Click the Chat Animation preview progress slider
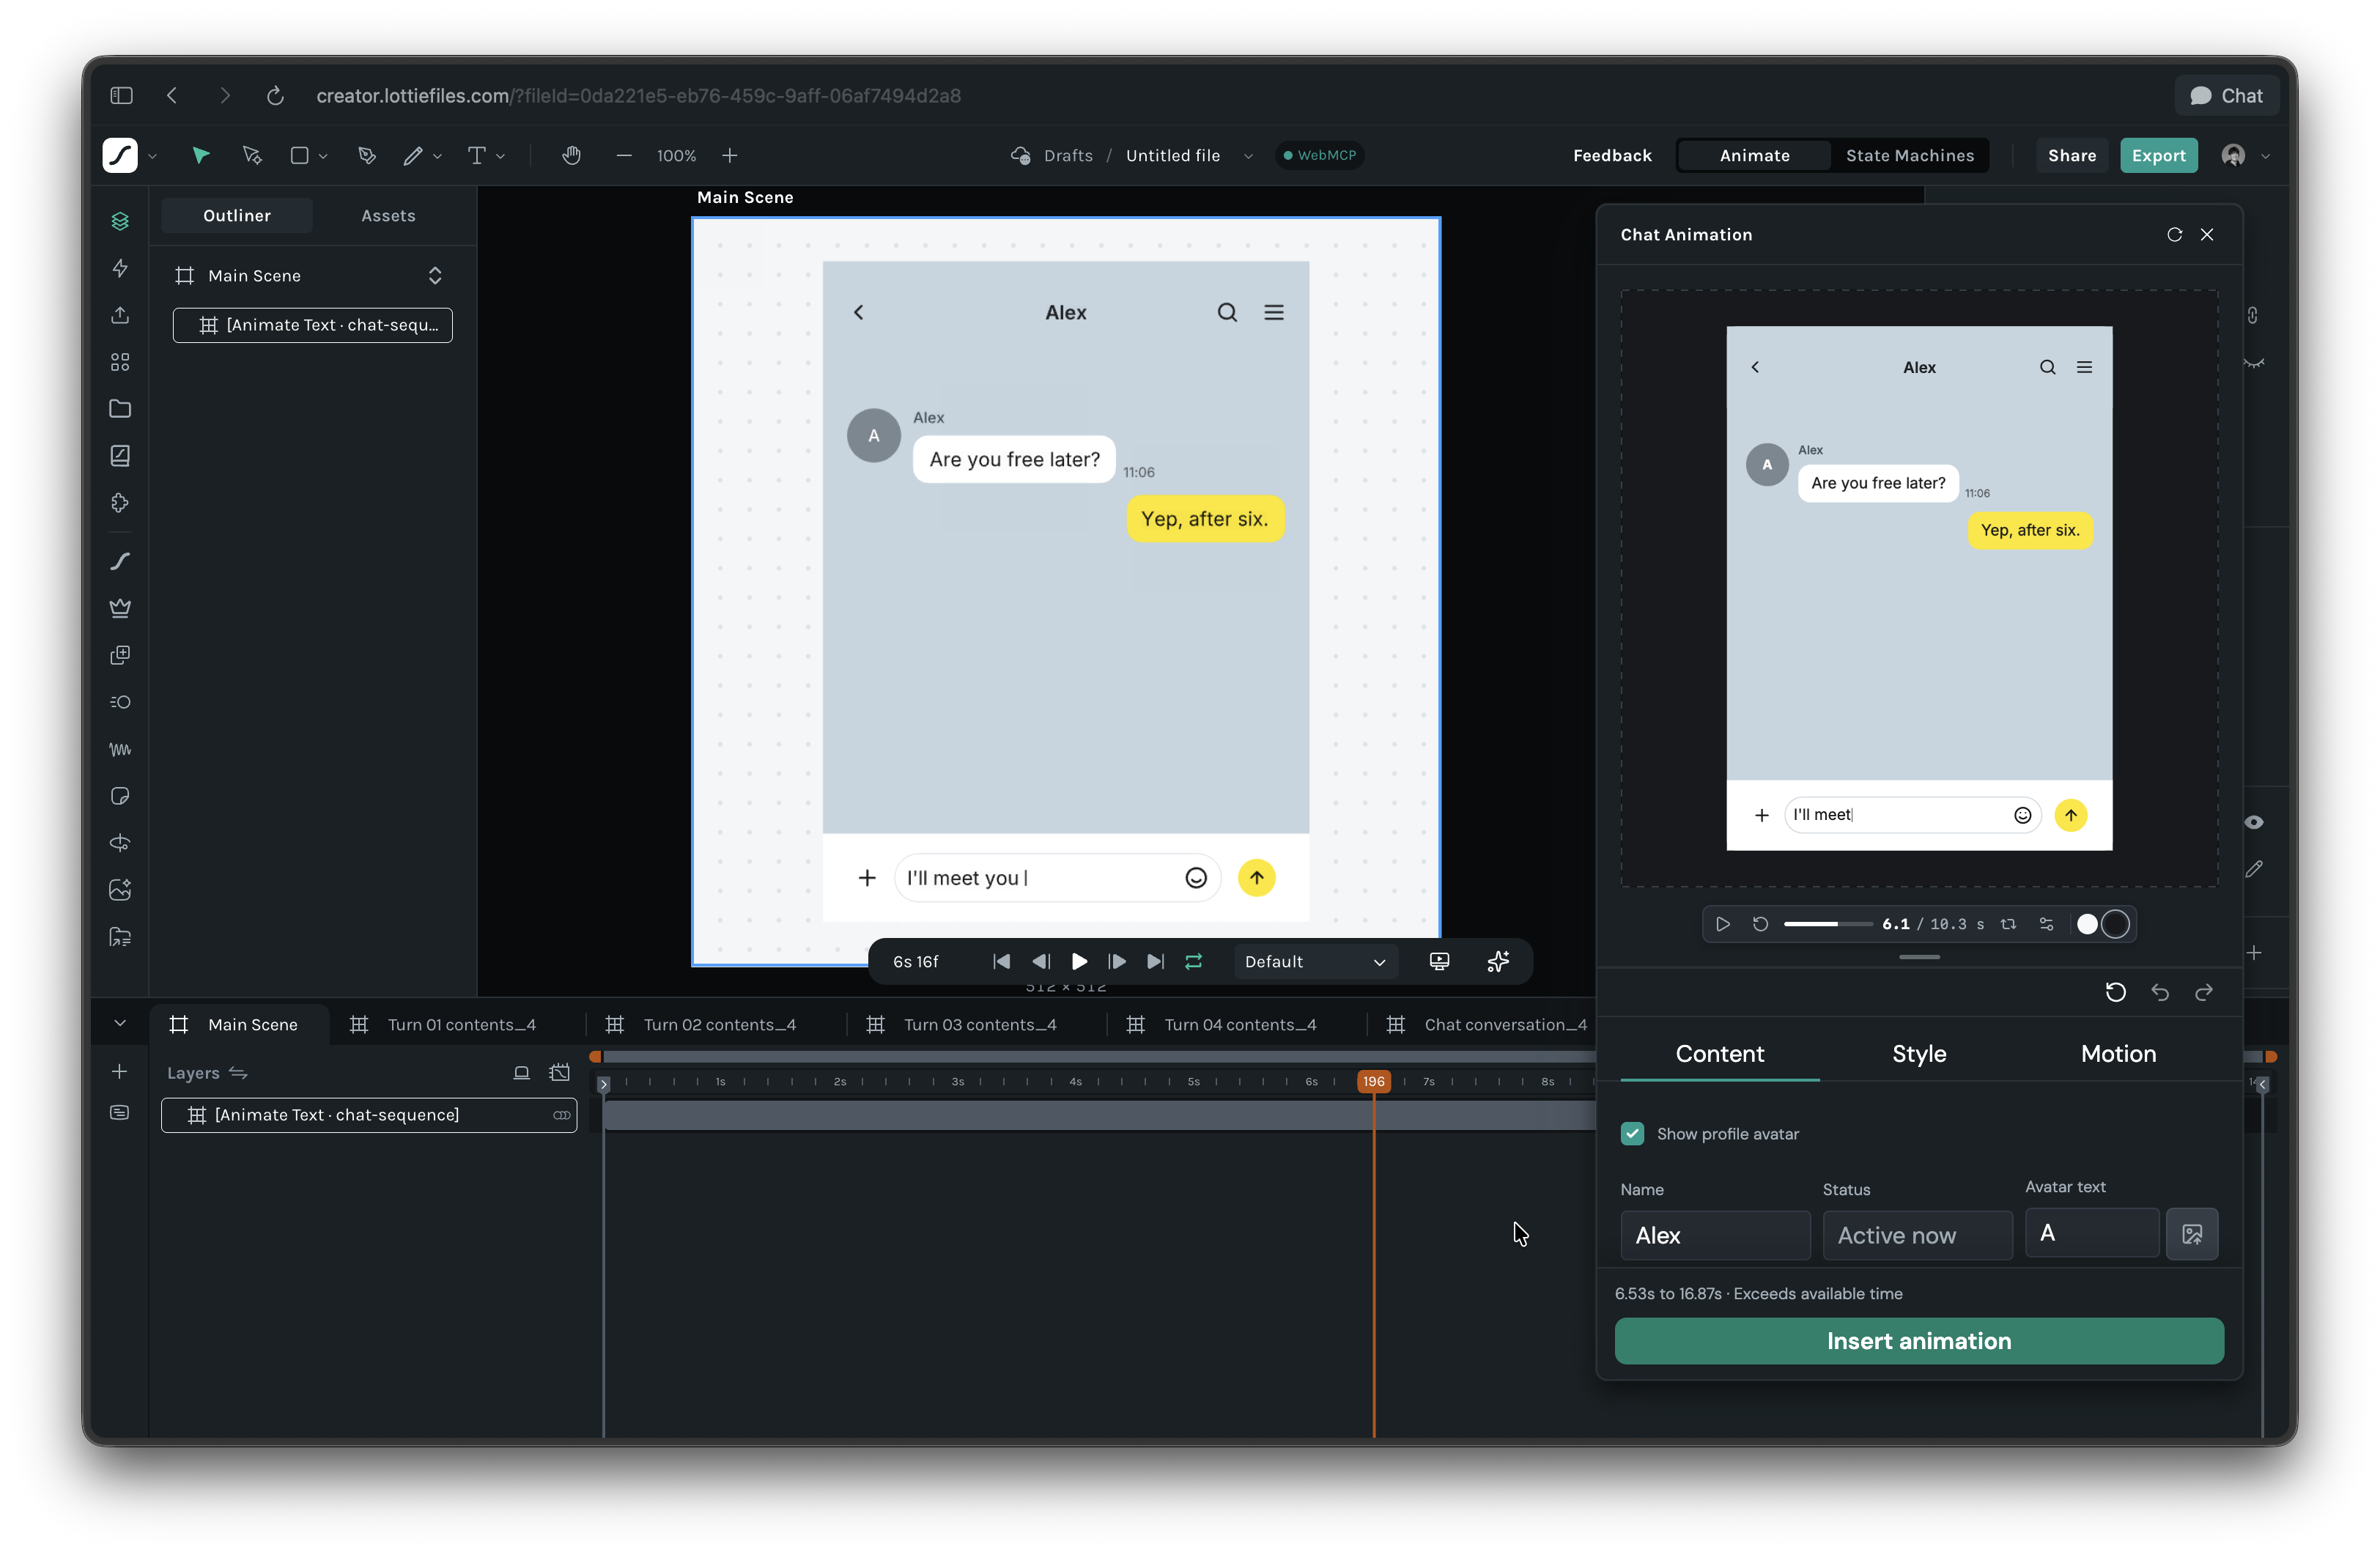Screen dimensions: 2380x1555 [x=1828, y=924]
